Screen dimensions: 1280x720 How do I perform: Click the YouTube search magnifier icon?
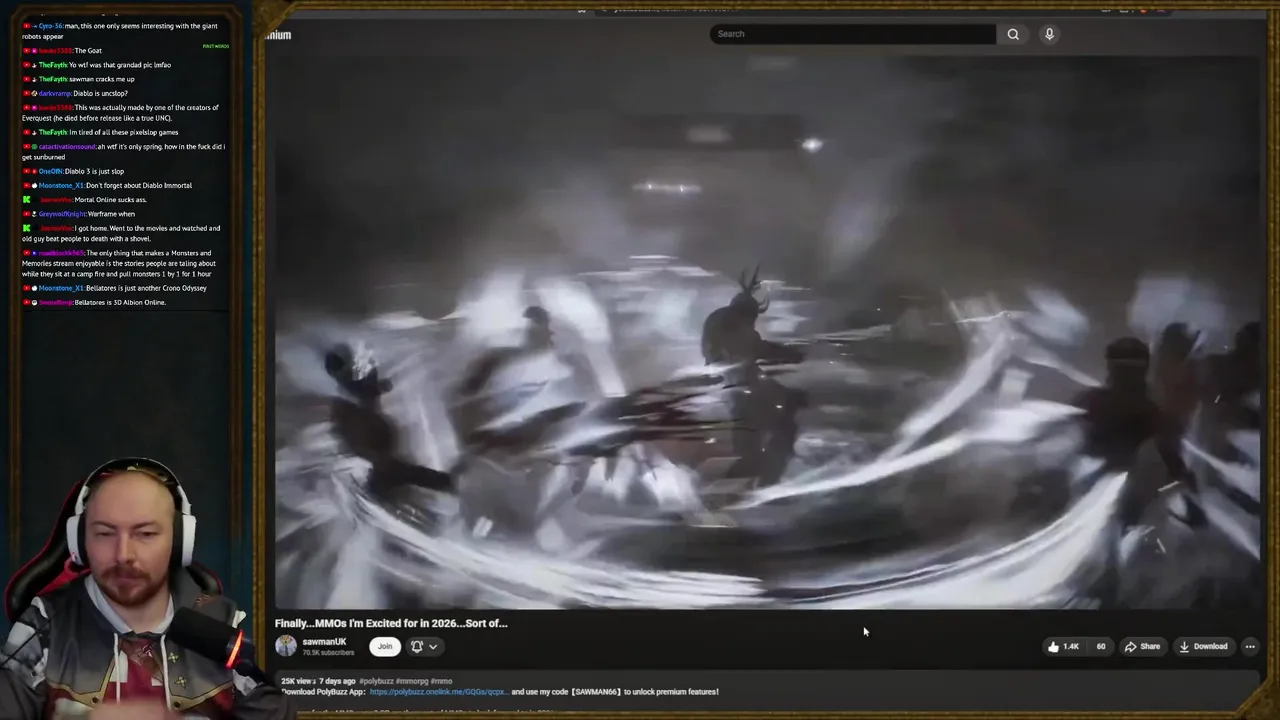pos(1013,34)
